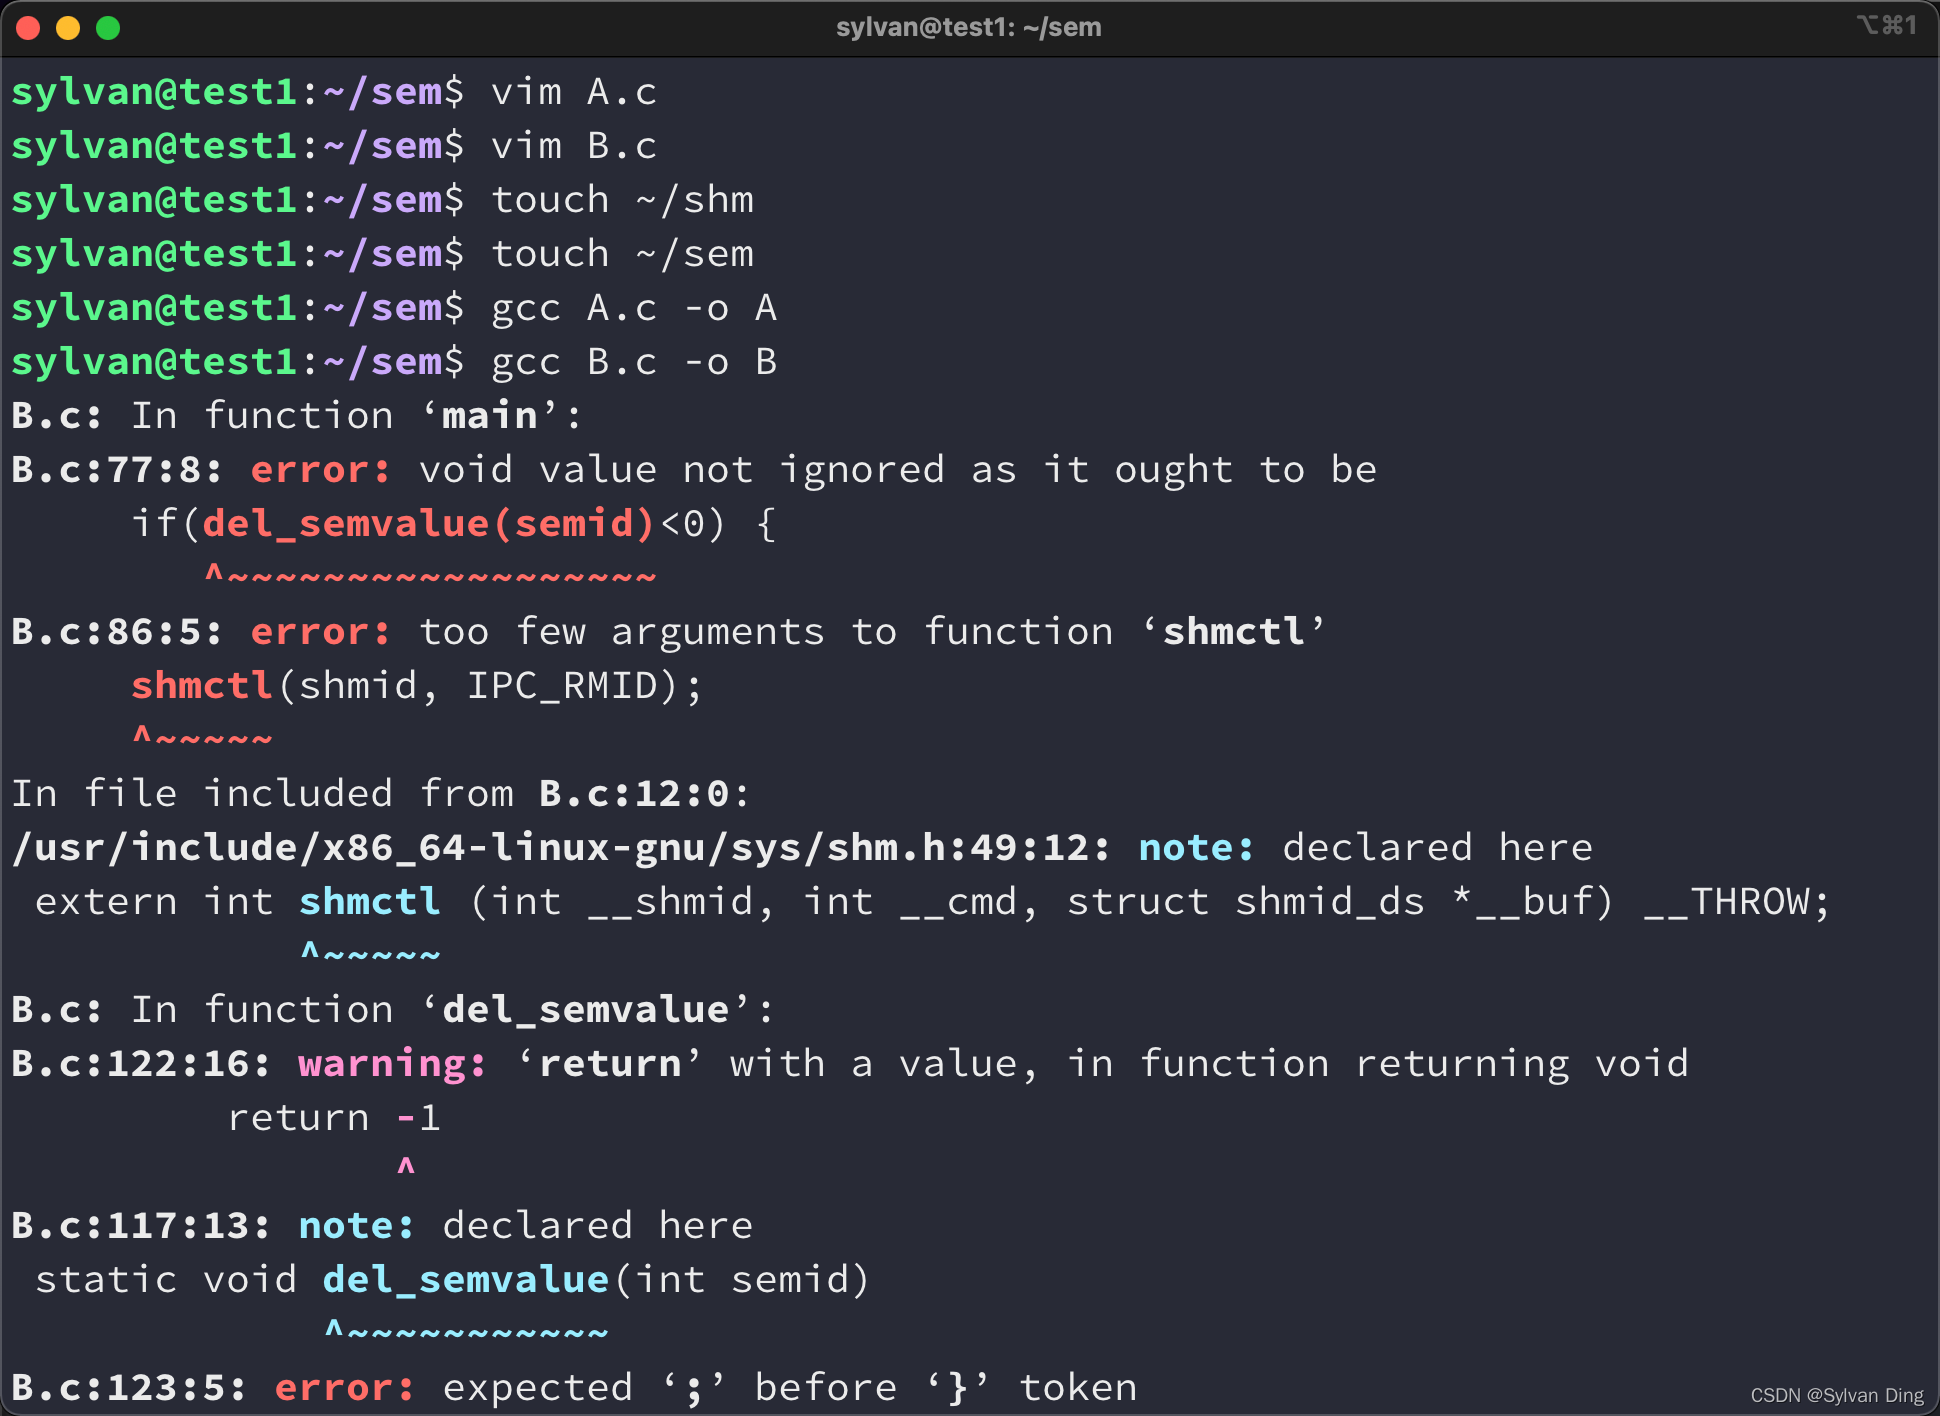This screenshot has width=1940, height=1416.
Task: Click the line "B.c: In function 'main':"
Action: (296, 416)
